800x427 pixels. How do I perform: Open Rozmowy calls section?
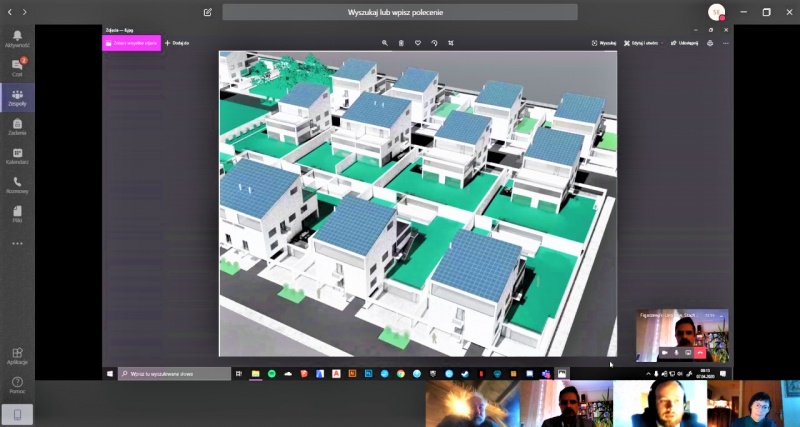17,185
